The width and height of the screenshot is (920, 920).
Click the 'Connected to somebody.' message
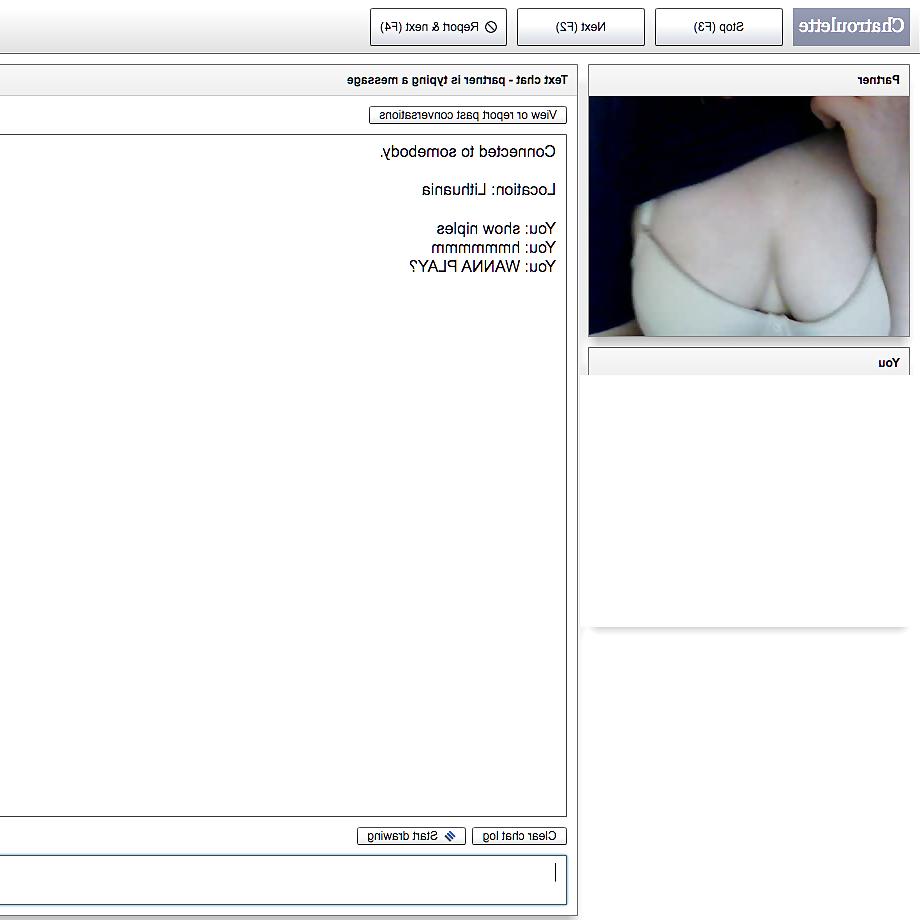coord(468,152)
